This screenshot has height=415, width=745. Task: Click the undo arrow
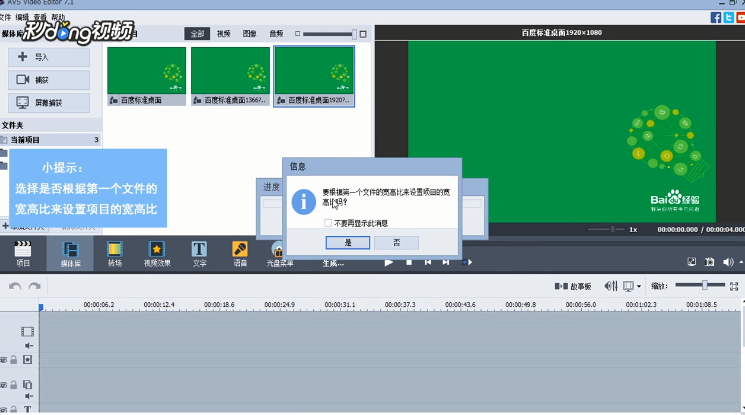point(15,286)
